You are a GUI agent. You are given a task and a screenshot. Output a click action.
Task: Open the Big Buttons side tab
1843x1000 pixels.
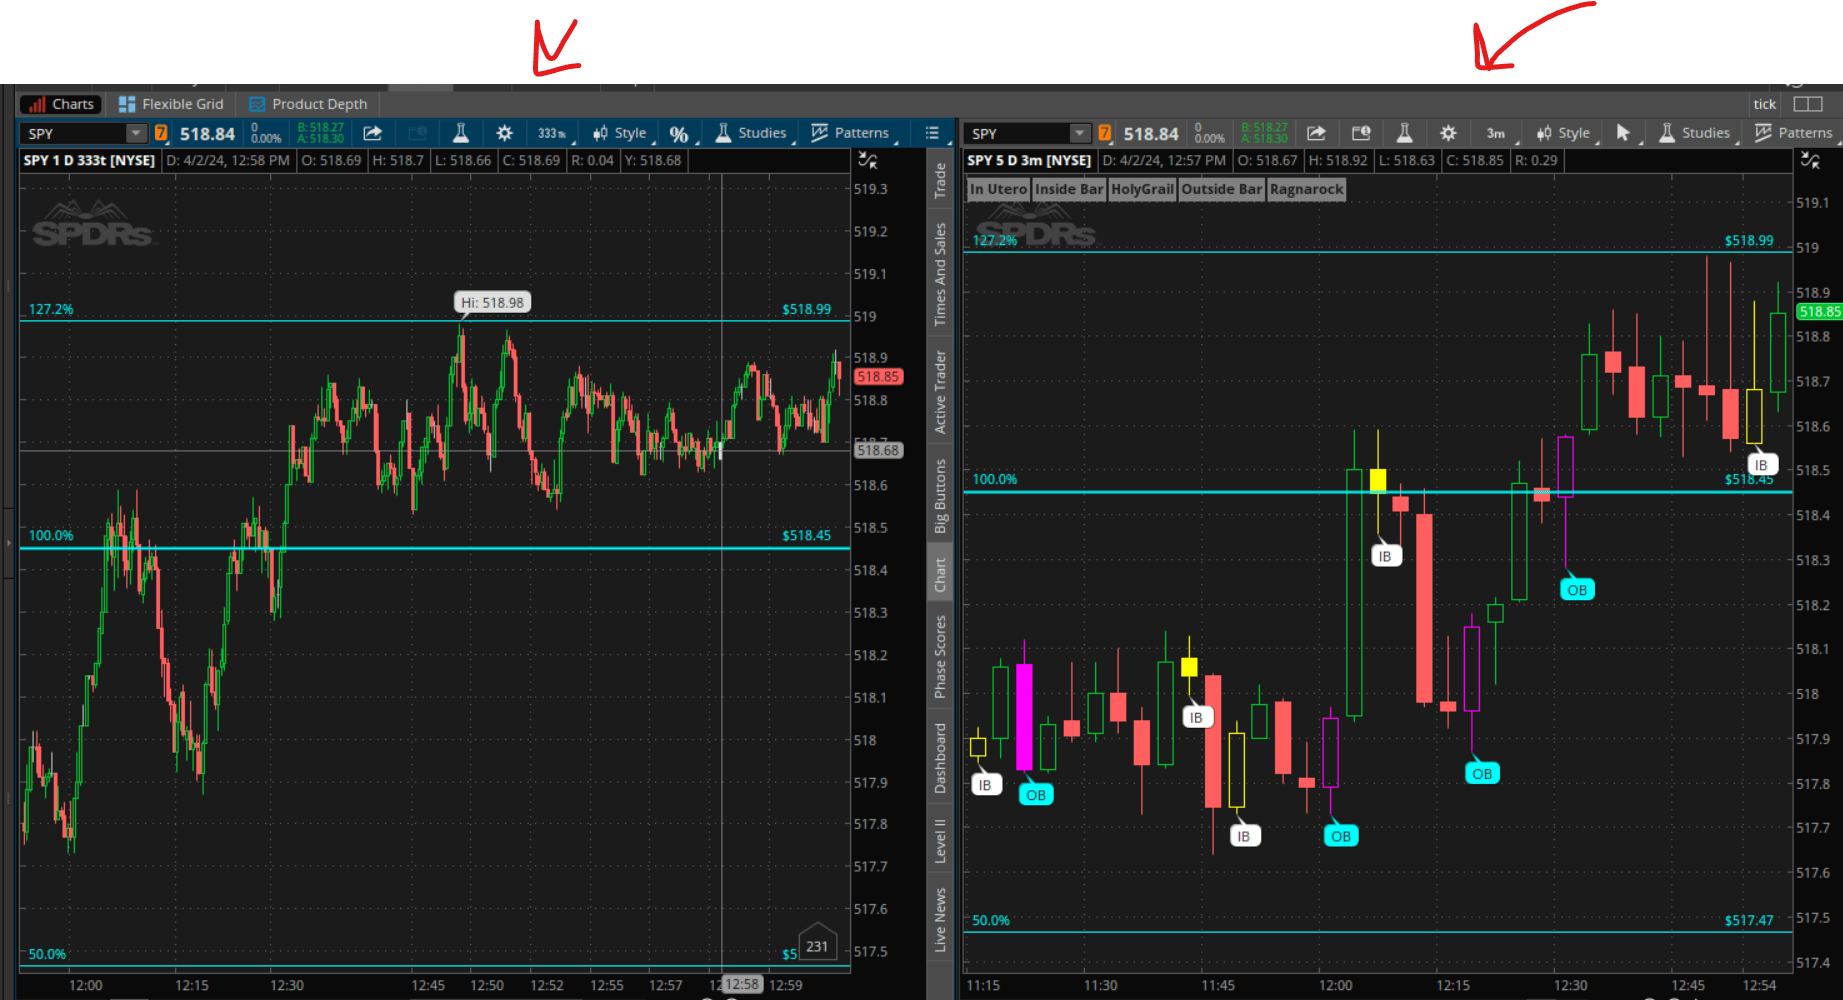coord(940,496)
